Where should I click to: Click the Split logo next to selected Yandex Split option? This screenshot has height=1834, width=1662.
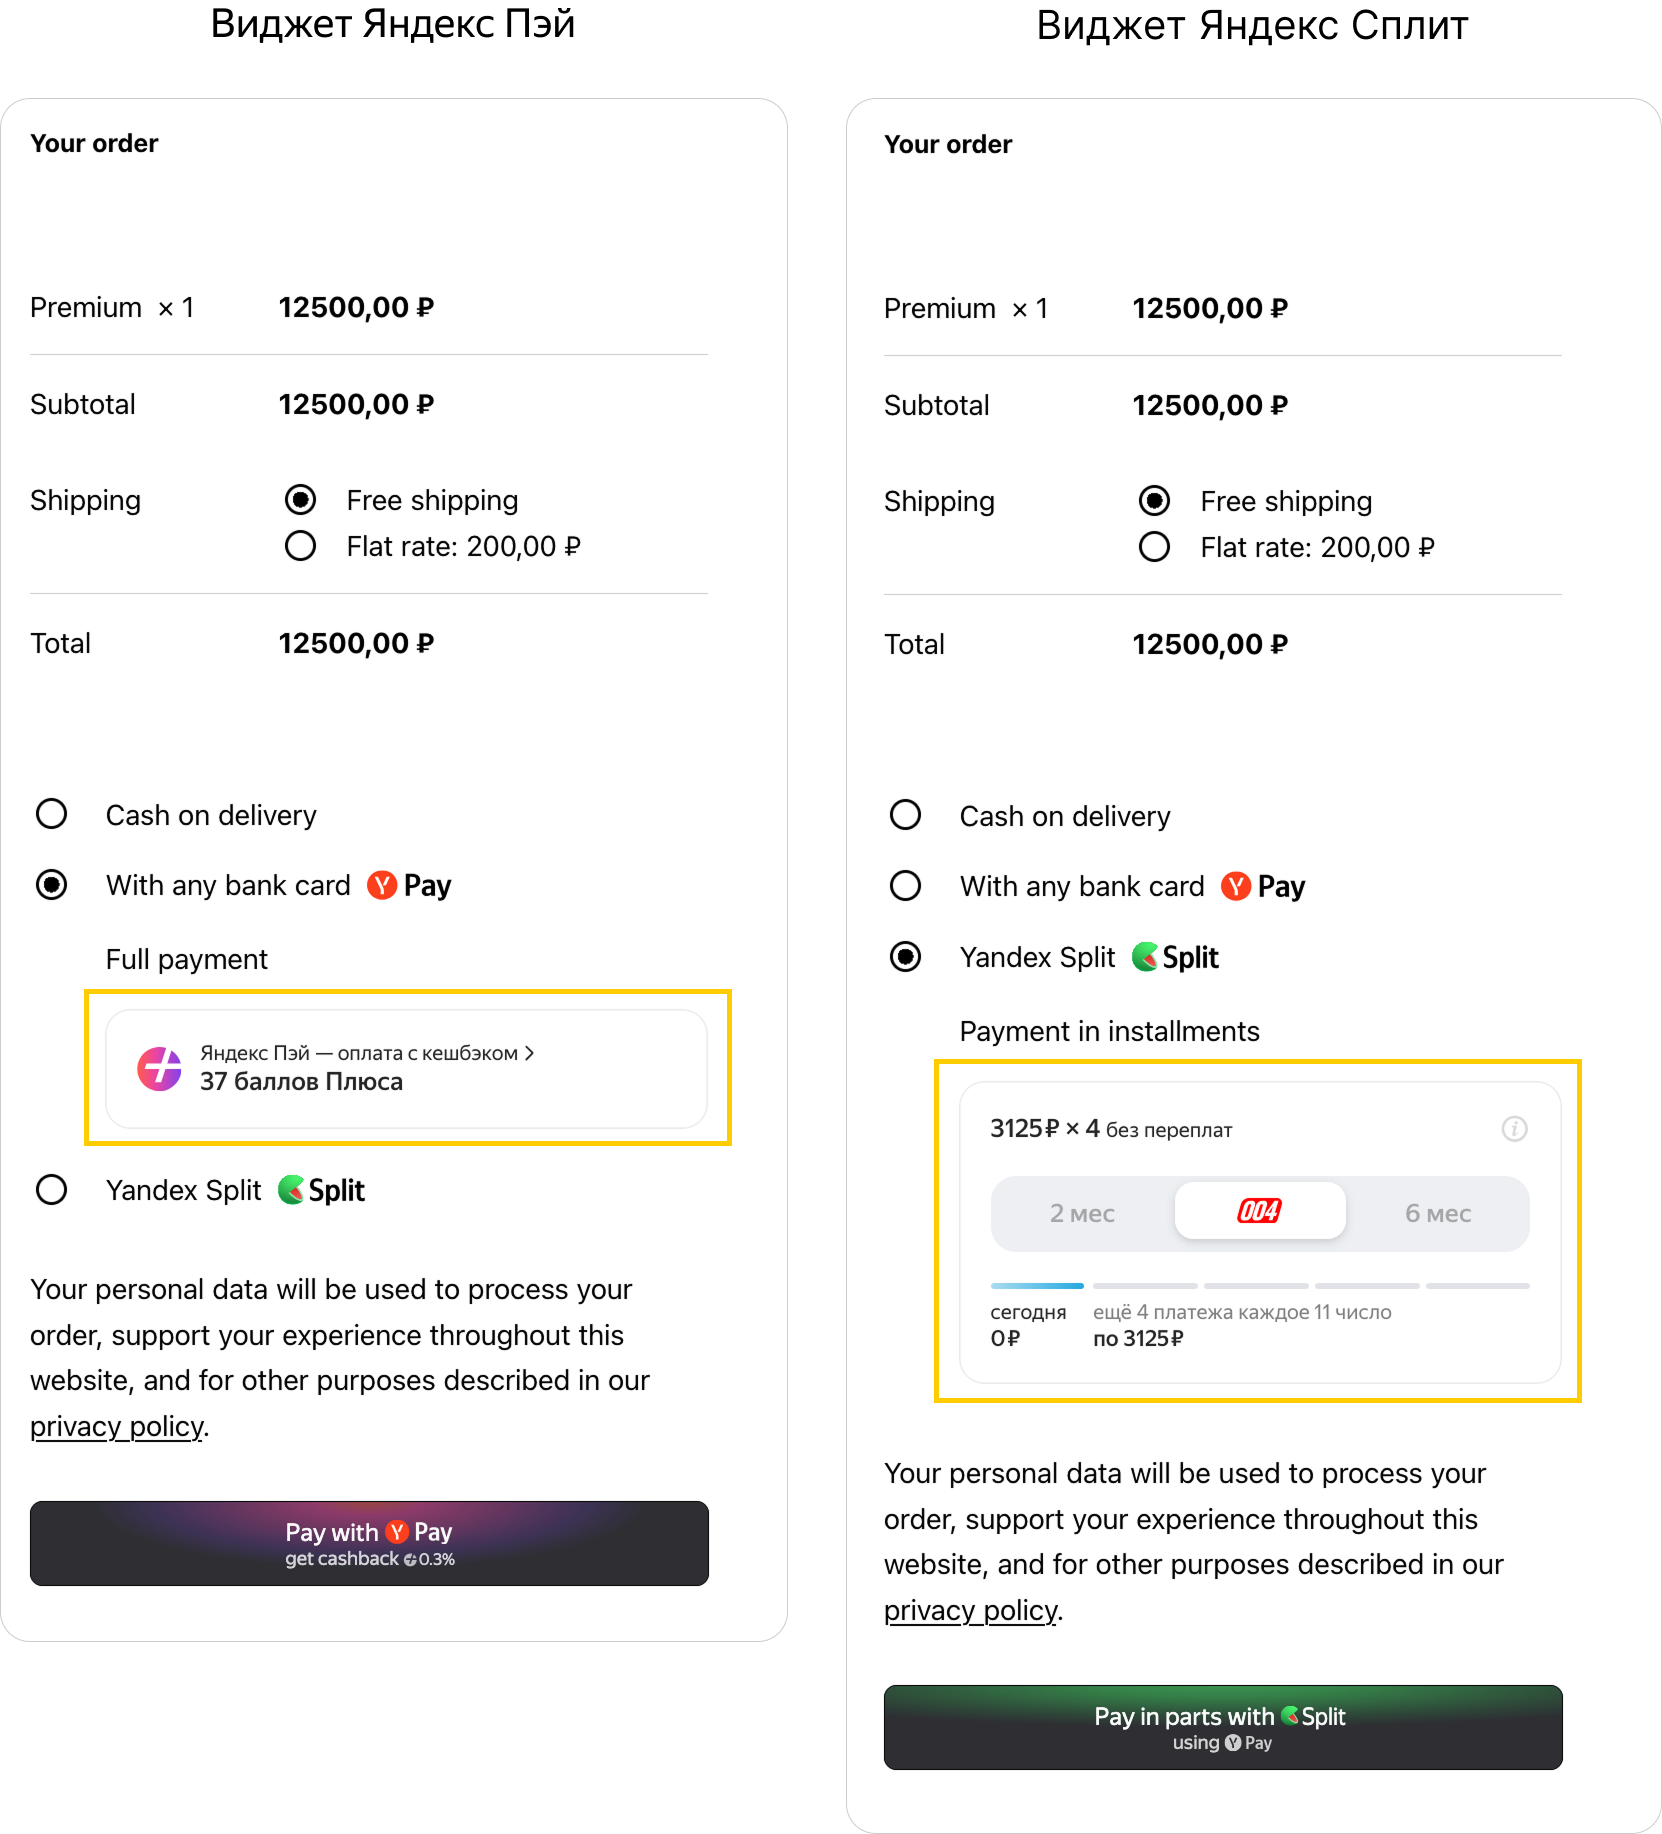1175,957
